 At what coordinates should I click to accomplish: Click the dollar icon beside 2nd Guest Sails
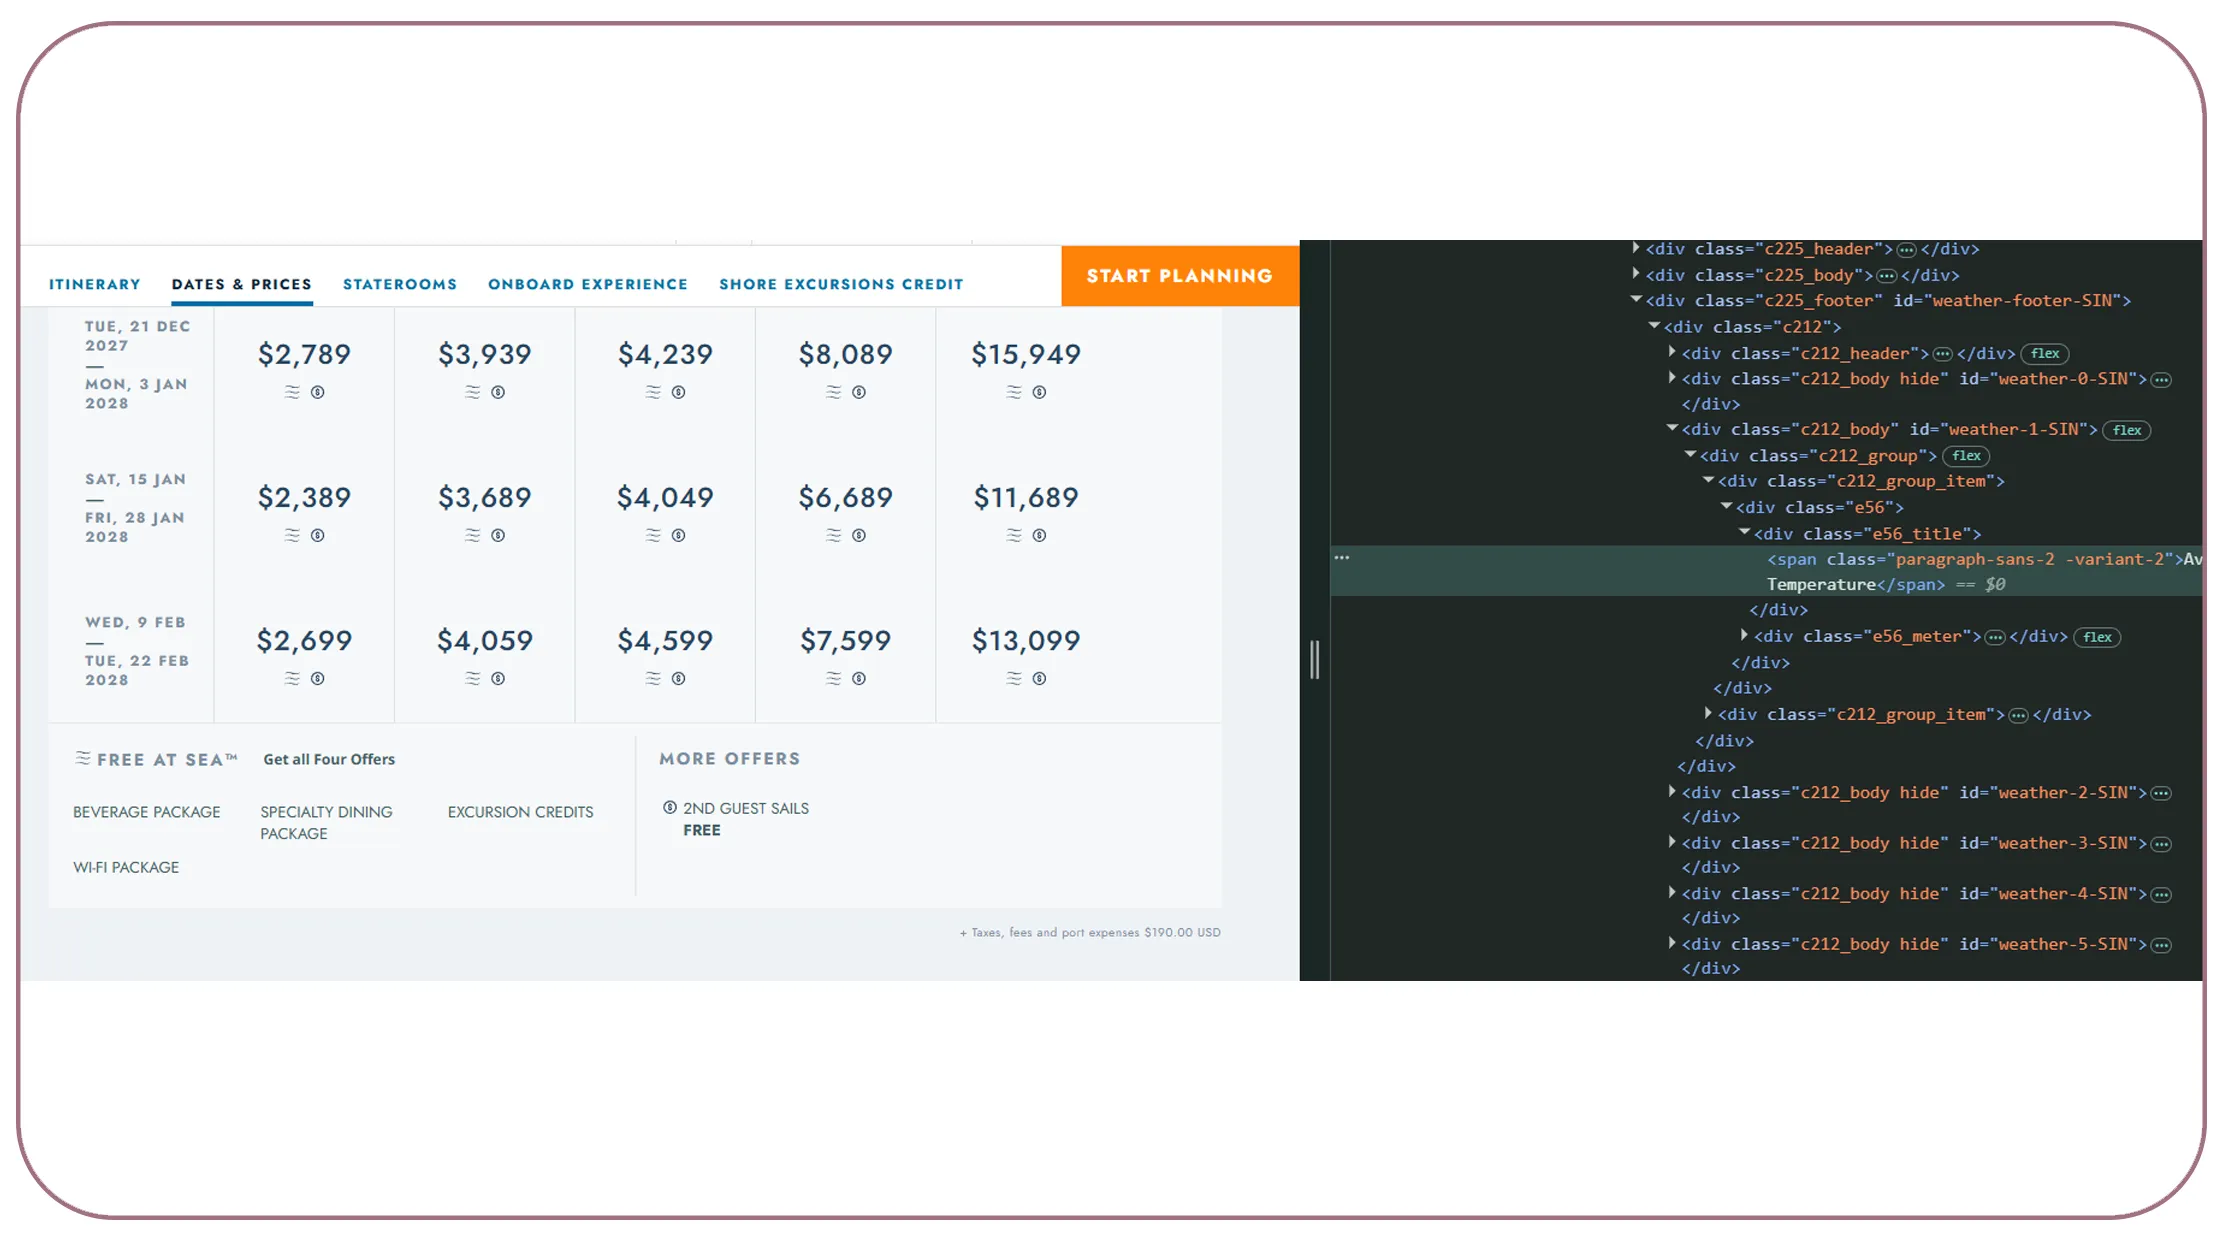point(670,807)
